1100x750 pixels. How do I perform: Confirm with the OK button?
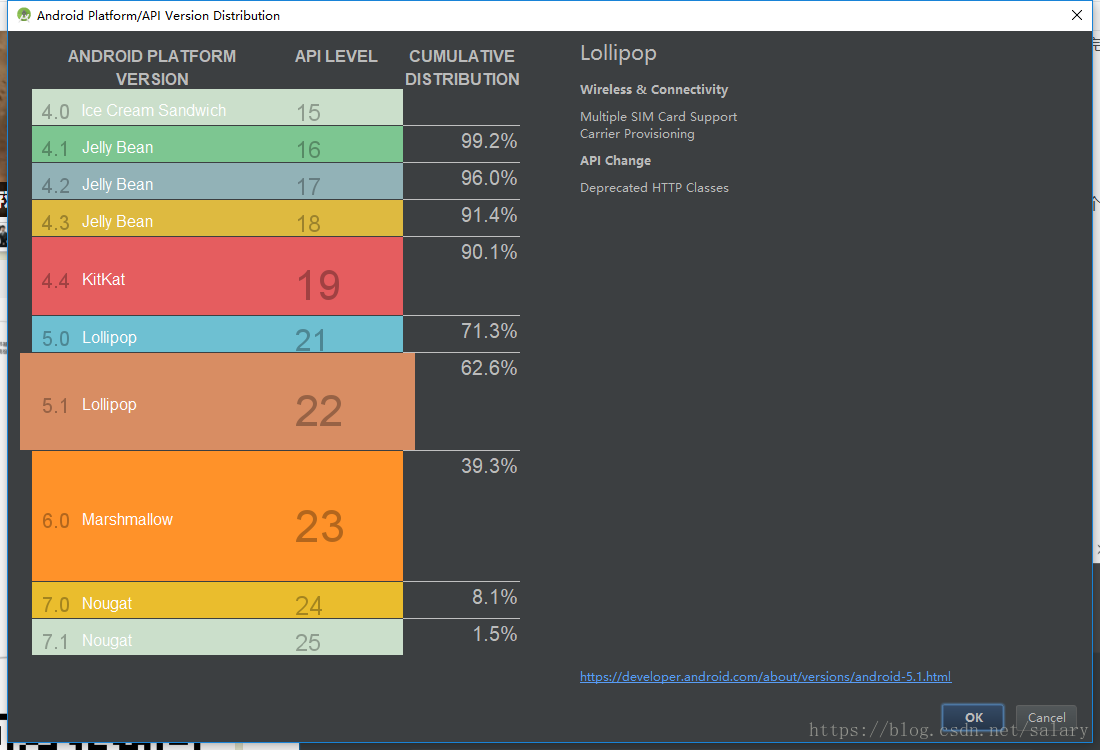click(973, 717)
